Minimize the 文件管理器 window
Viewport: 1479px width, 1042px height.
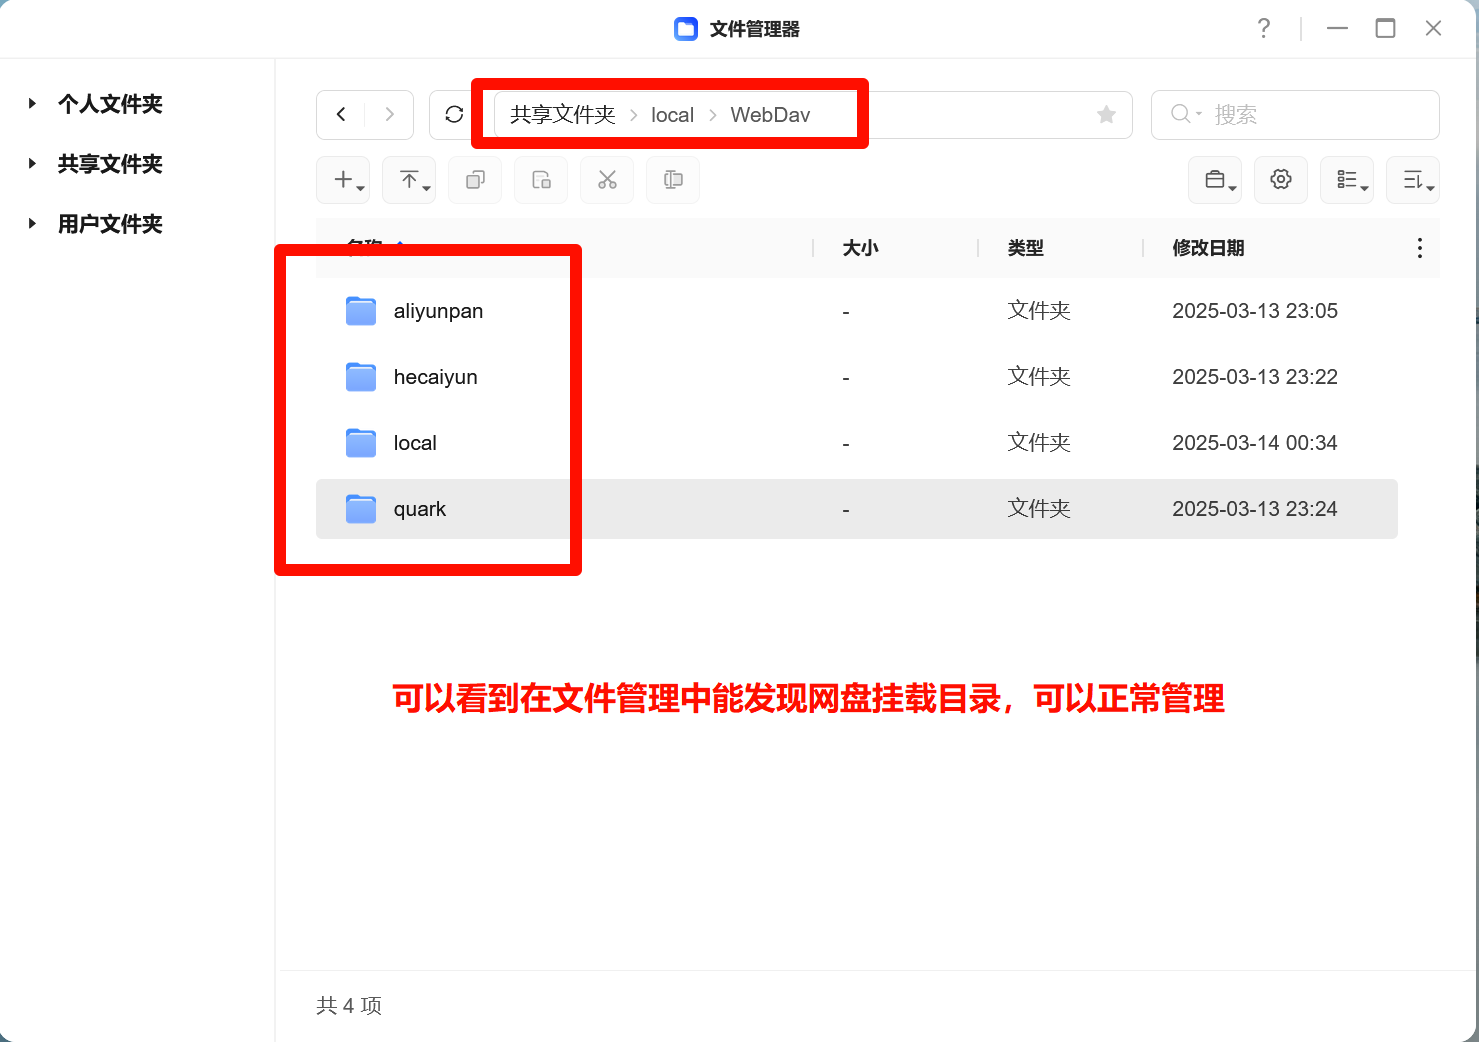click(x=1337, y=29)
